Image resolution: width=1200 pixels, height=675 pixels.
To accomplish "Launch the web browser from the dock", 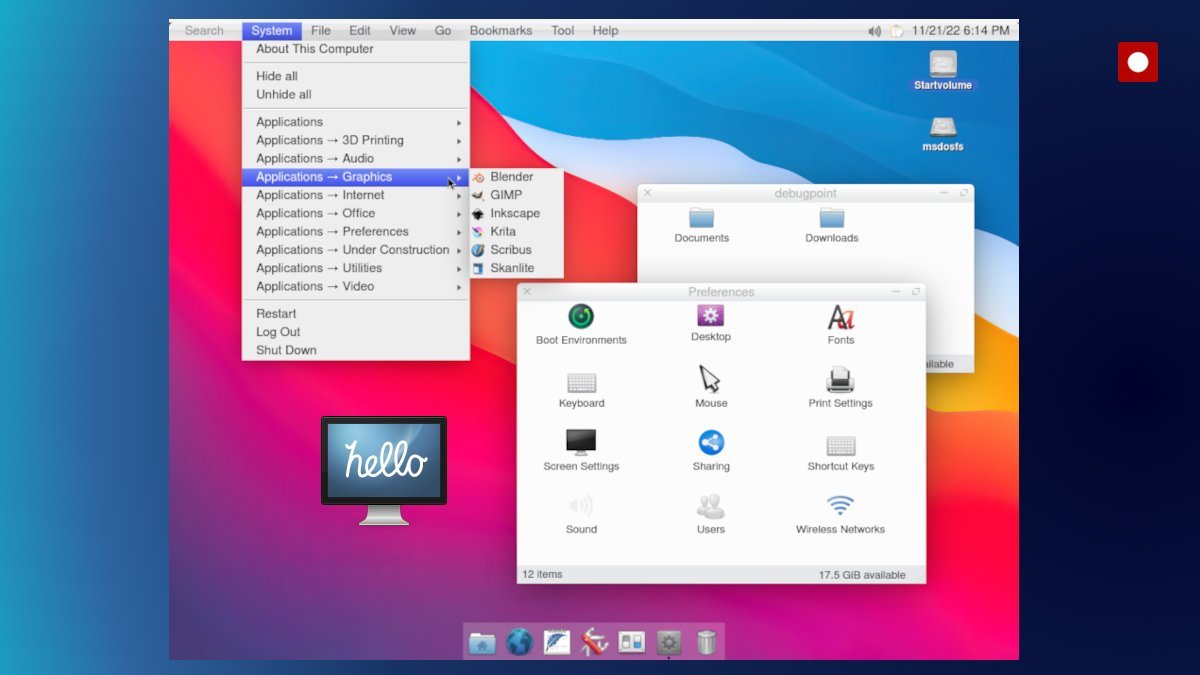I will (x=520, y=642).
